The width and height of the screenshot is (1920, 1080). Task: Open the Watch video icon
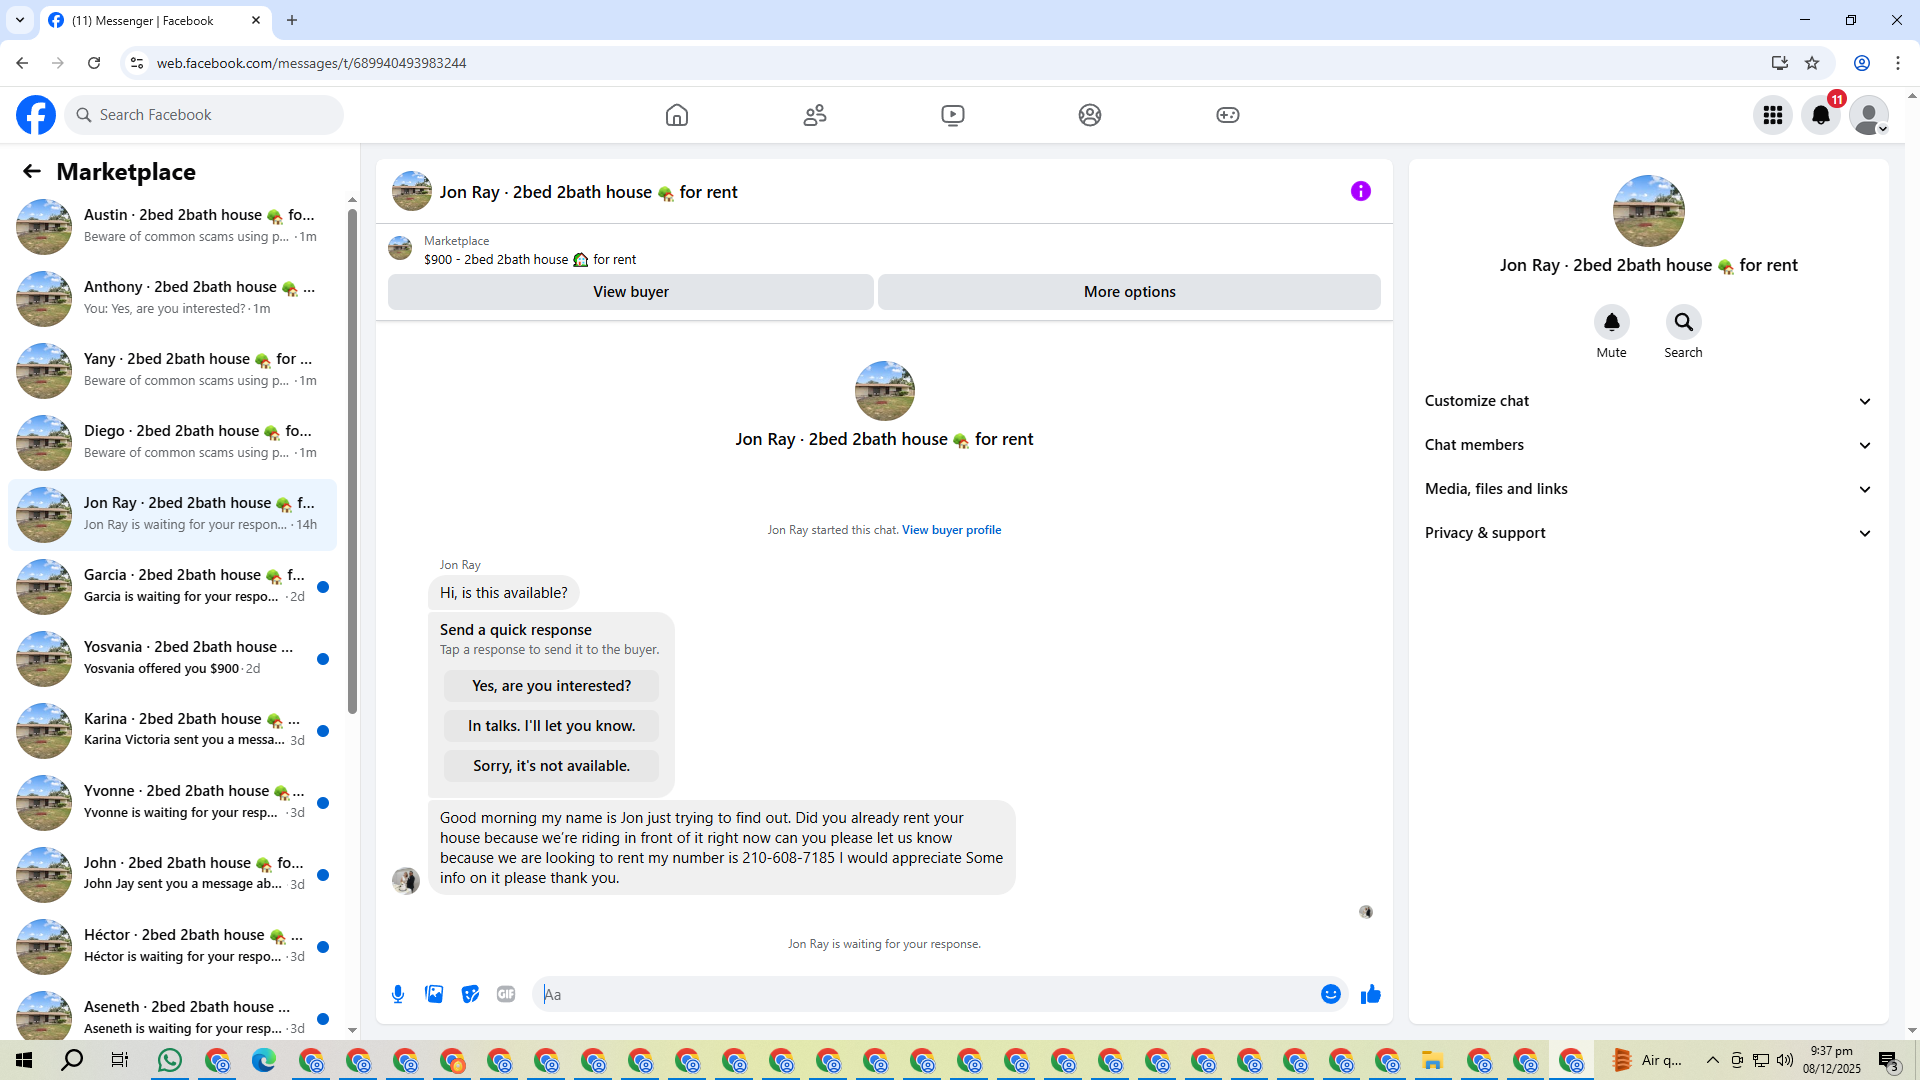tap(953, 115)
